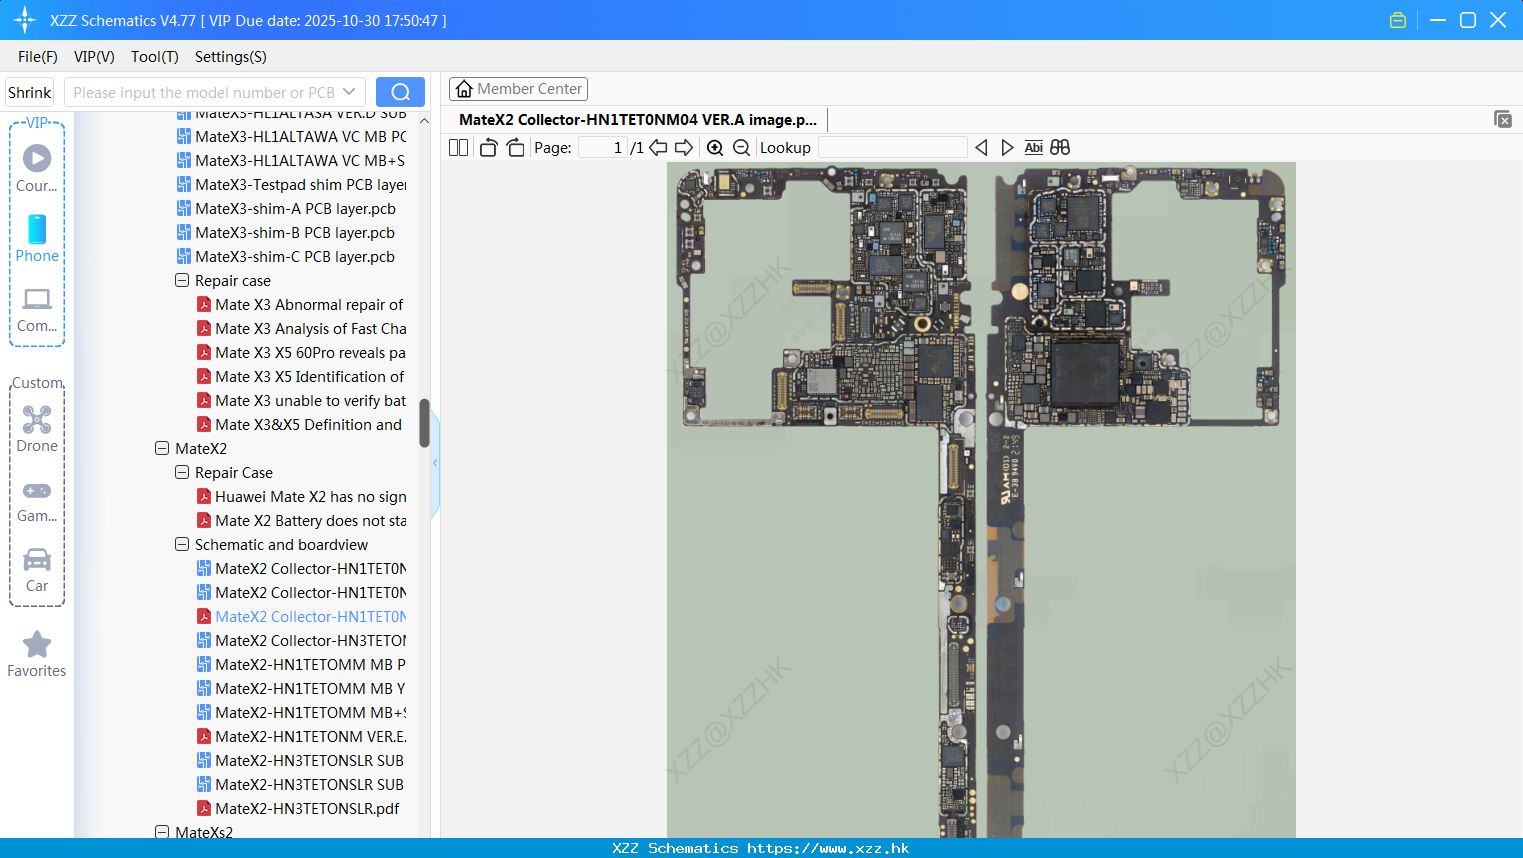Click the Shrink button
The image size is (1523, 858).
click(29, 92)
